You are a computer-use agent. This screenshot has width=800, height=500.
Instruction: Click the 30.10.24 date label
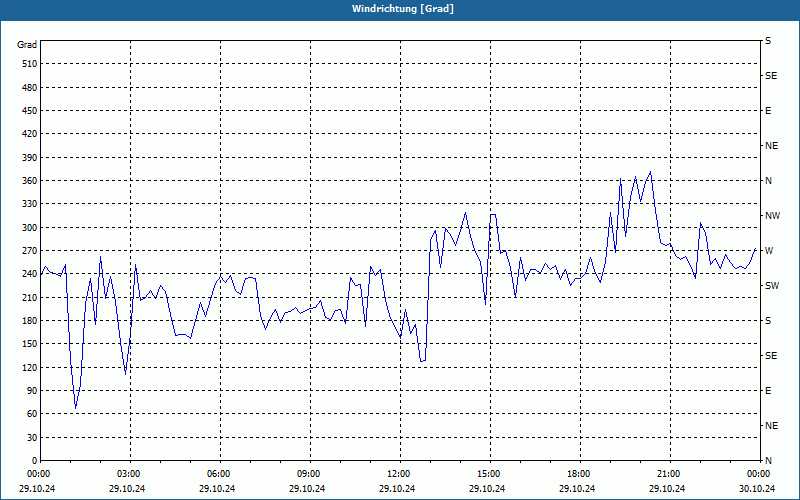(757, 488)
